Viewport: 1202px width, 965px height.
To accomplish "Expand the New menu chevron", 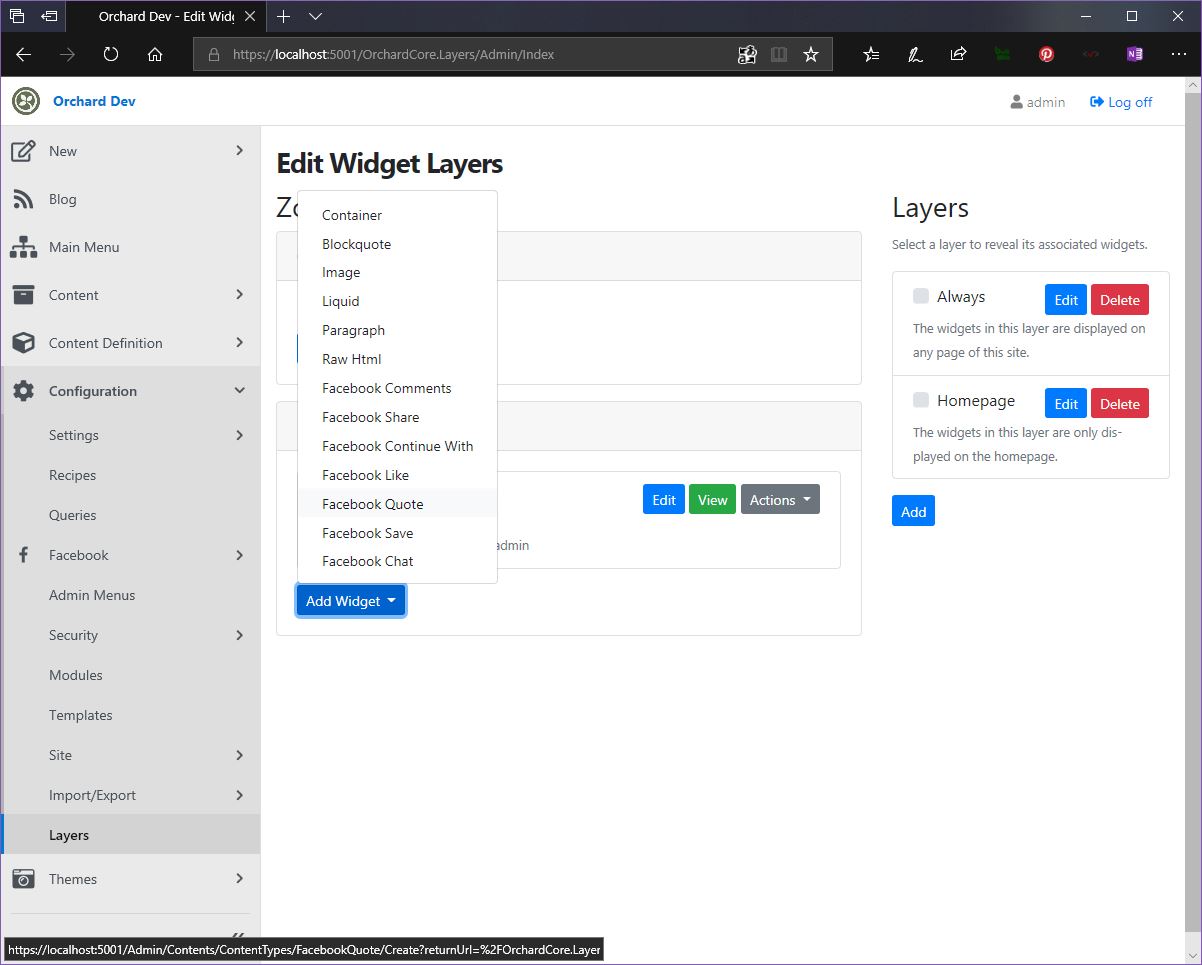I will point(239,150).
